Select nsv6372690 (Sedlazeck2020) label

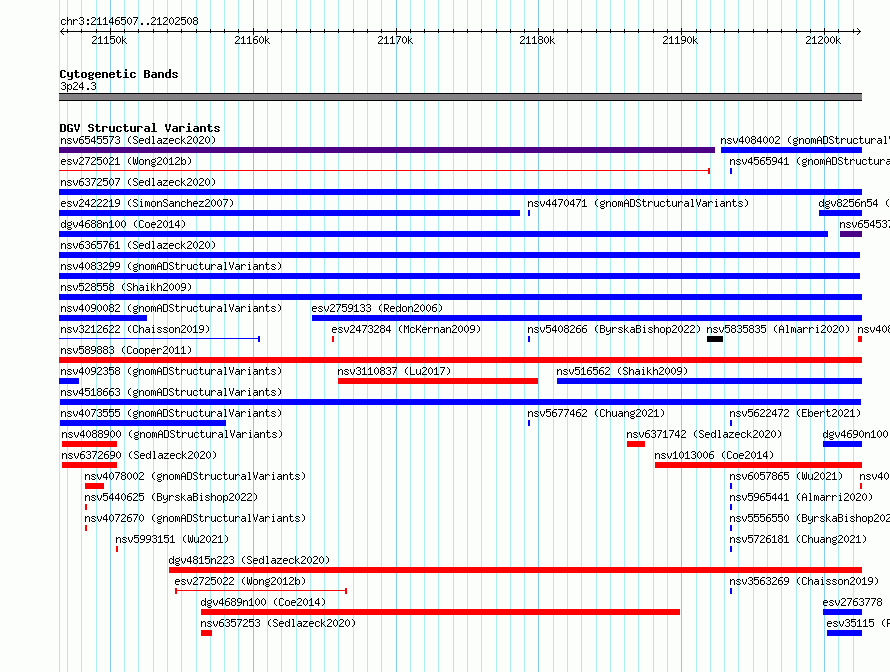click(139, 455)
